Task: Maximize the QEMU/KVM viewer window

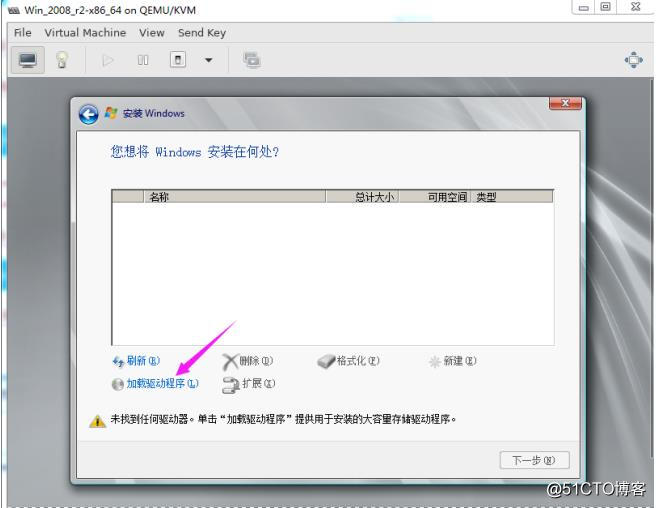Action: click(x=605, y=7)
